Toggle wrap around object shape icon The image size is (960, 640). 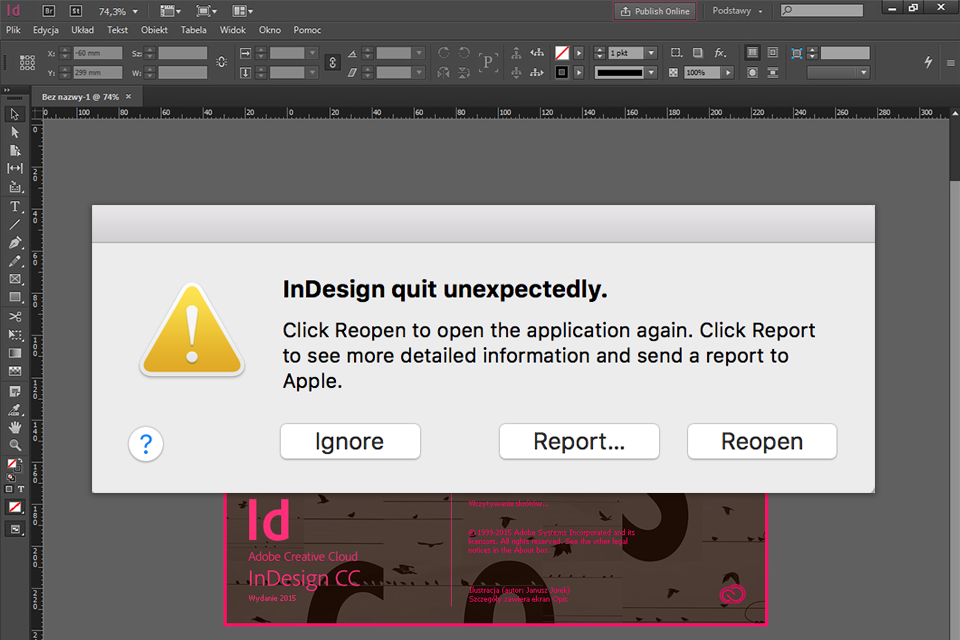point(752,72)
